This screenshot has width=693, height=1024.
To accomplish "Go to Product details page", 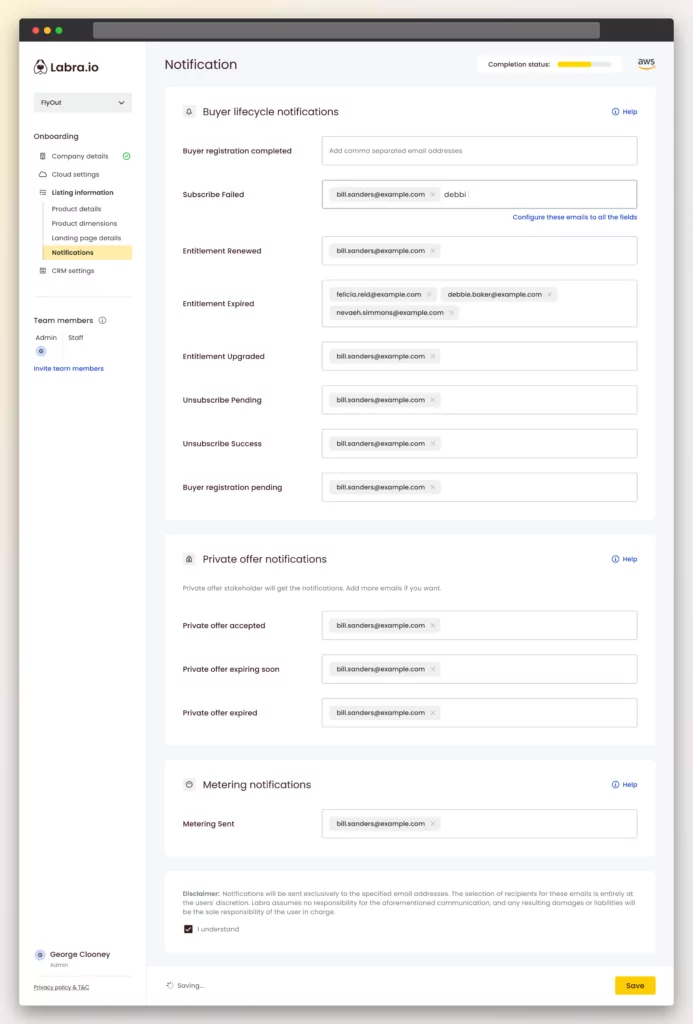I will 76,209.
